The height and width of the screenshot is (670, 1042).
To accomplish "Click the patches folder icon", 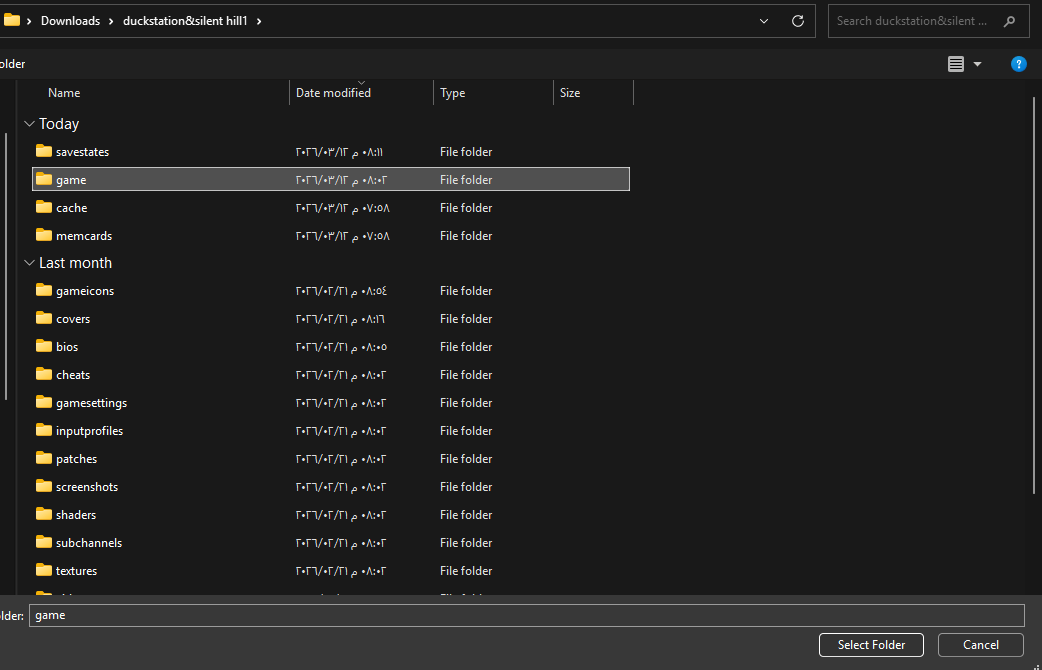I will coord(44,458).
